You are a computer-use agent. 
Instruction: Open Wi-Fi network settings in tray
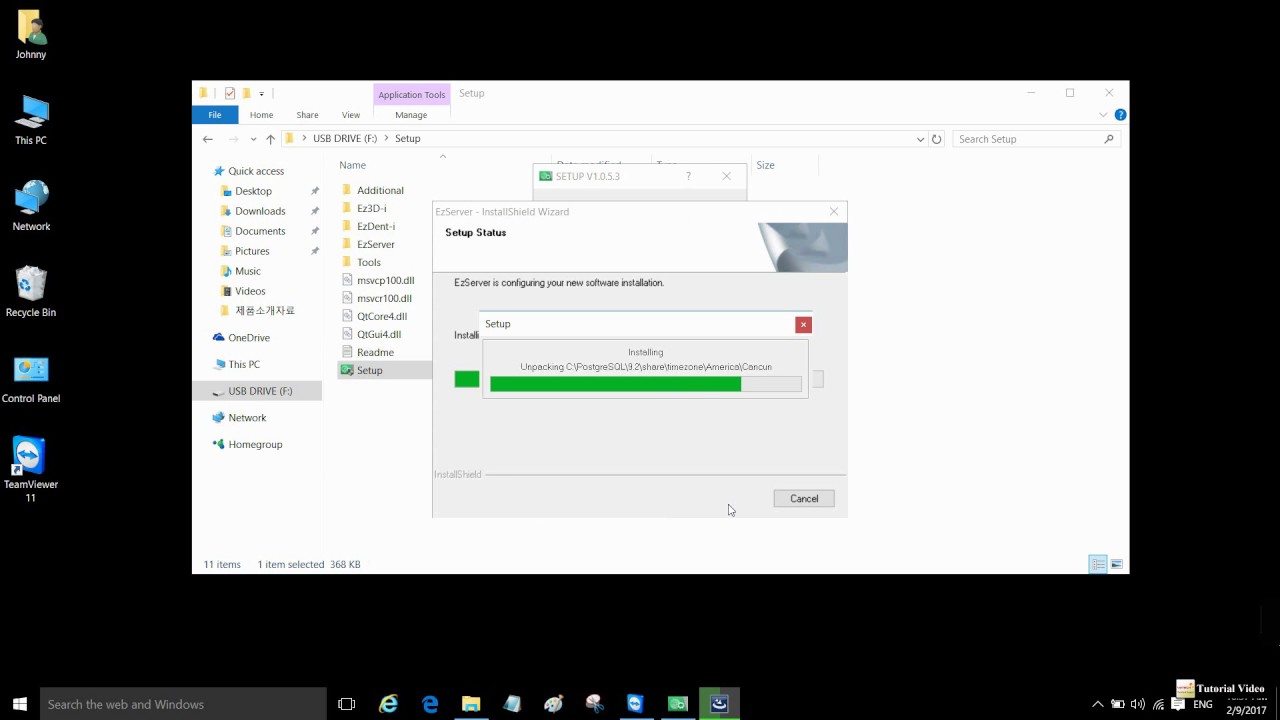tap(1159, 704)
